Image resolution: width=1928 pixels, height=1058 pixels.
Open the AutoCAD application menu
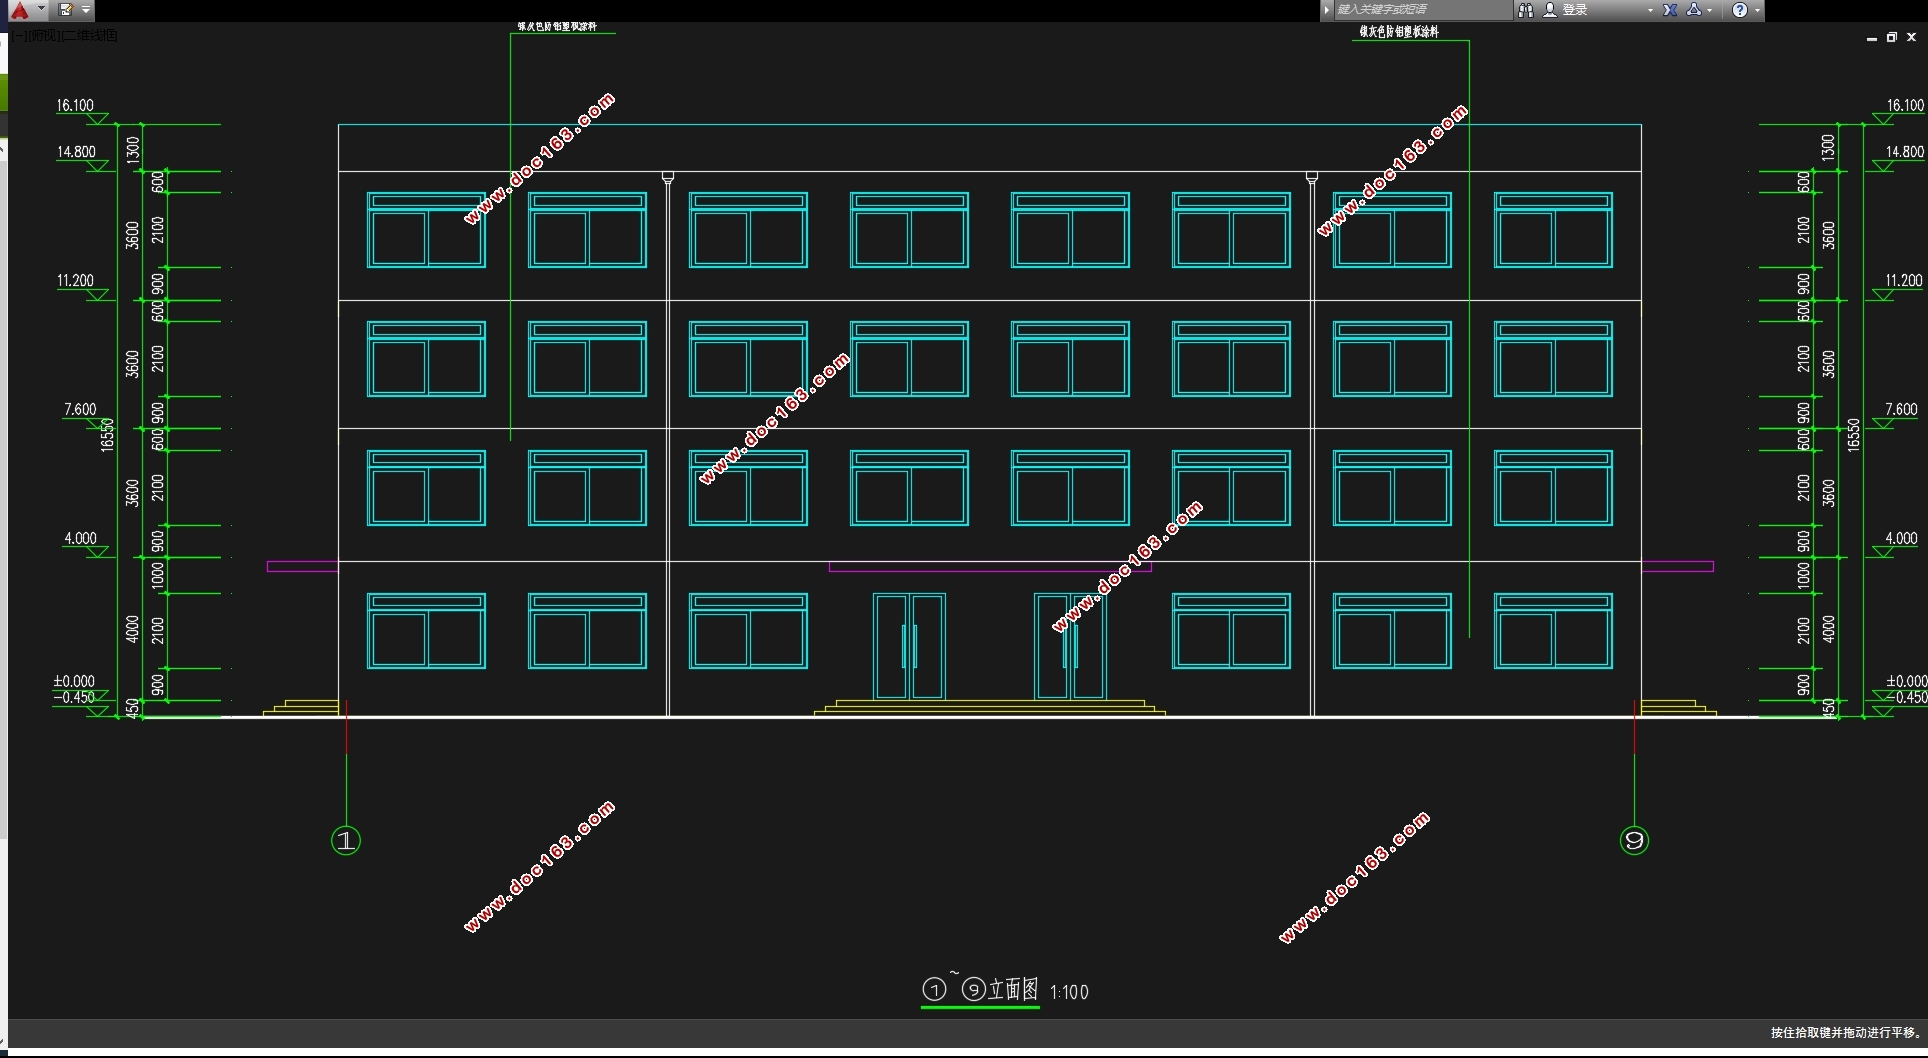27,10
